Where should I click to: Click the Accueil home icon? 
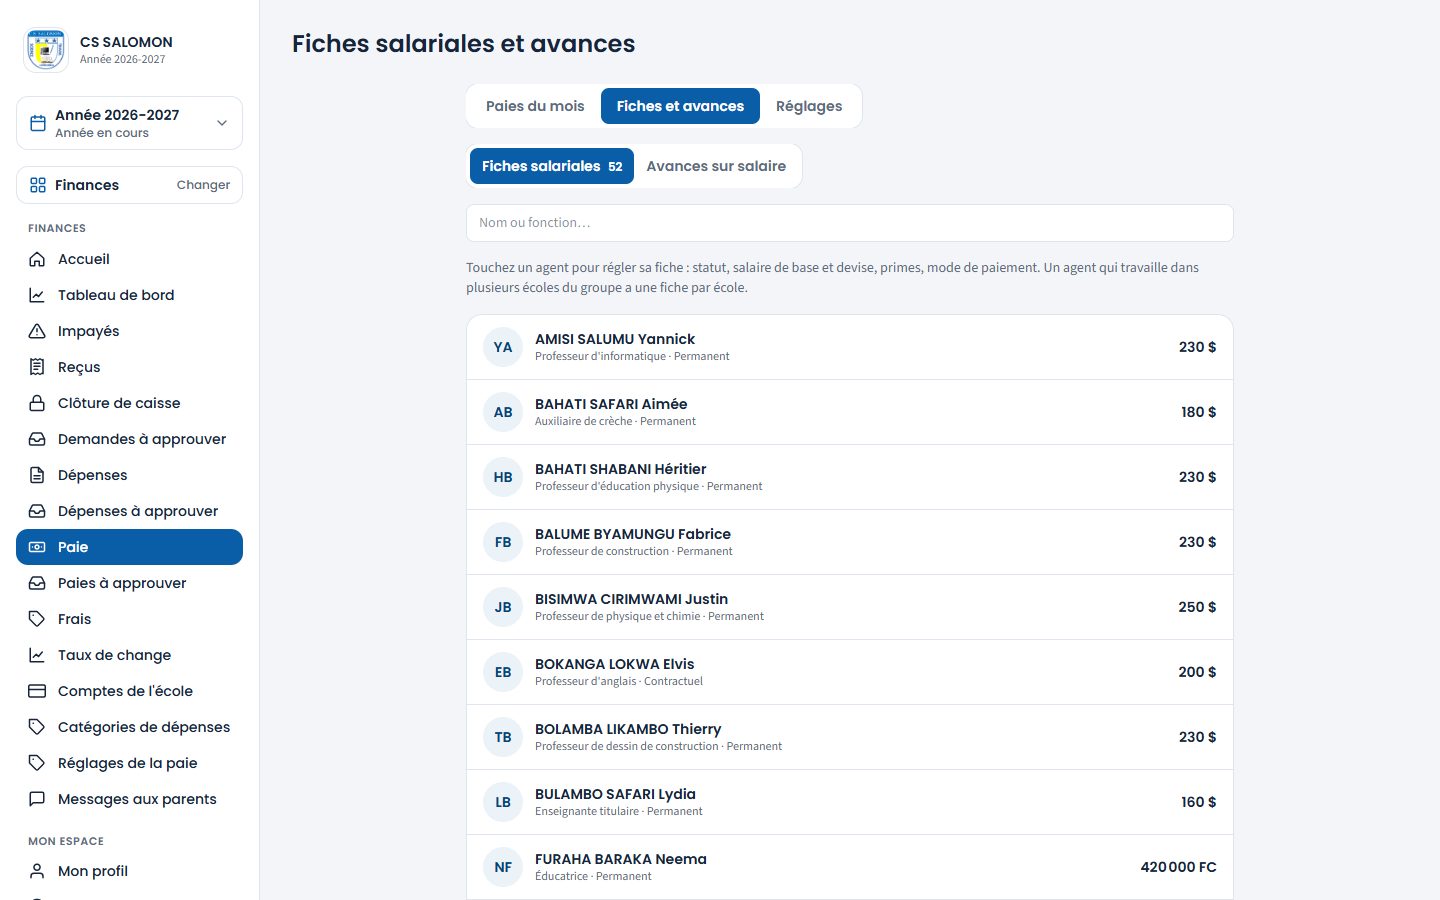coord(37,259)
